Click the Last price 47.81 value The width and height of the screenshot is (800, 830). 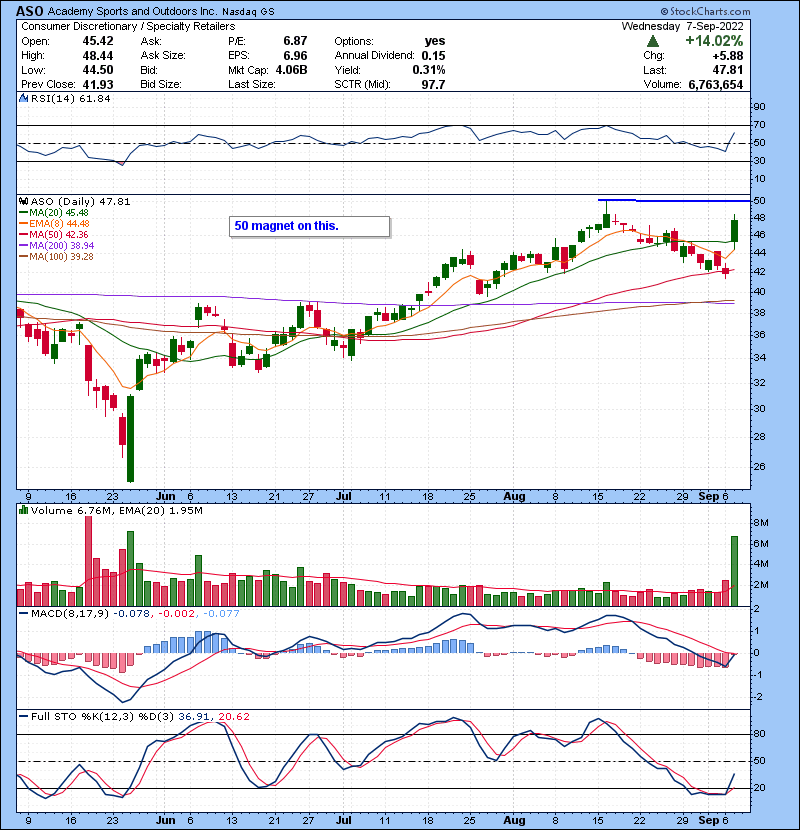point(727,70)
